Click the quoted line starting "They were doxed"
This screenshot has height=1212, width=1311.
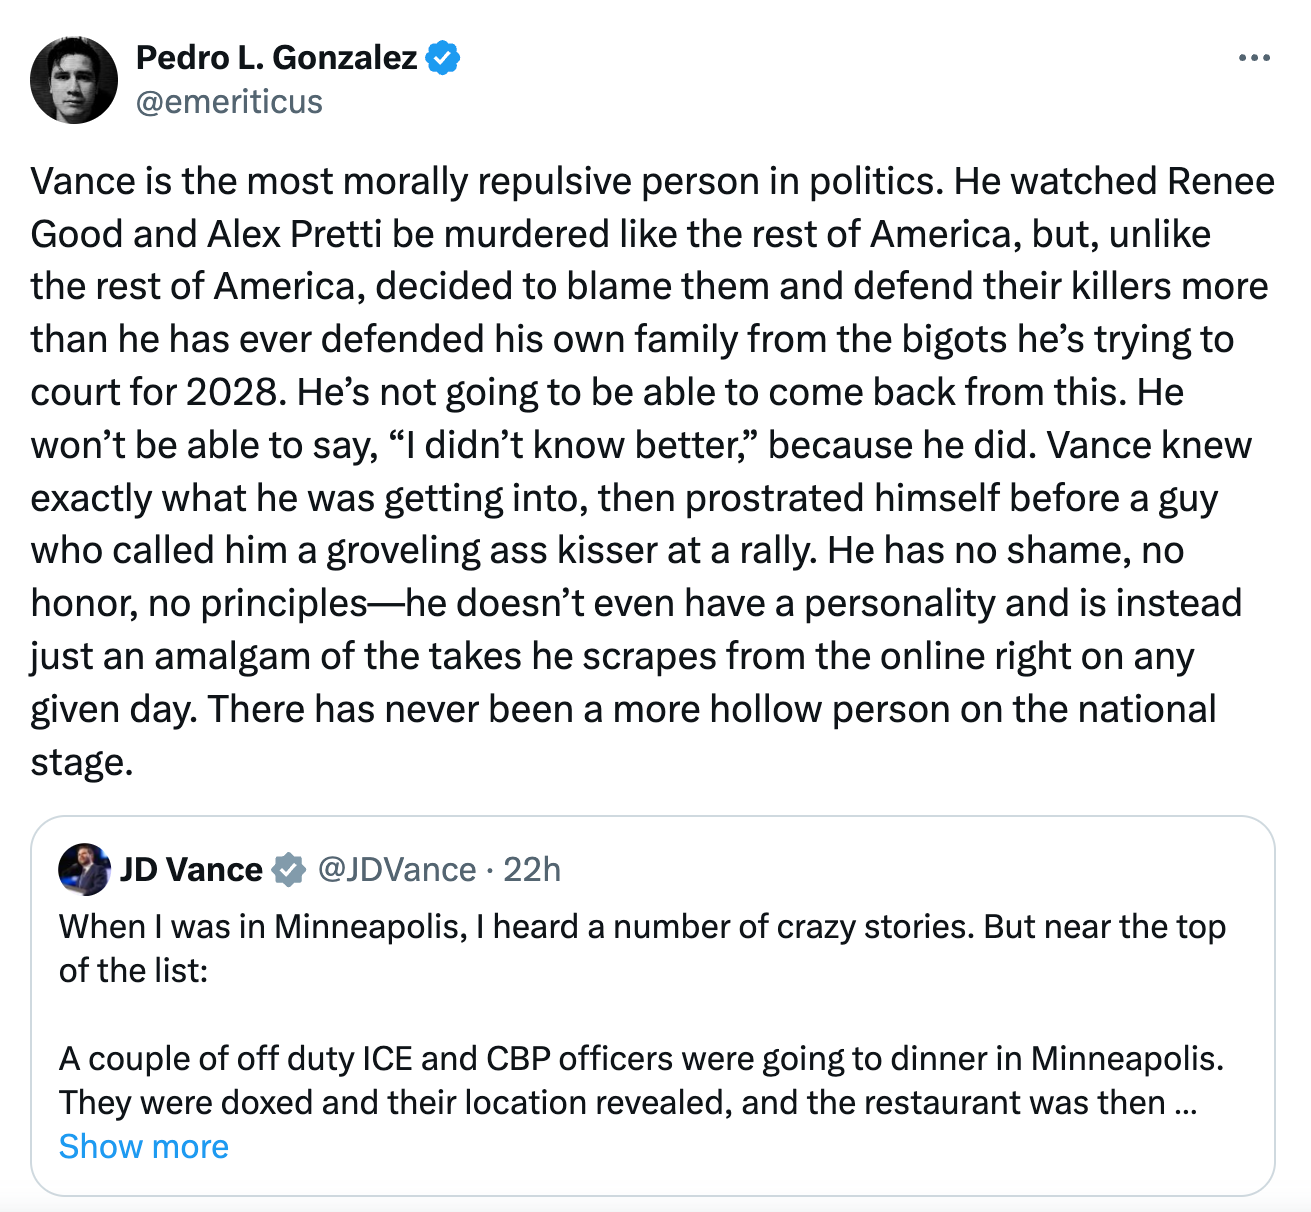611,1102
